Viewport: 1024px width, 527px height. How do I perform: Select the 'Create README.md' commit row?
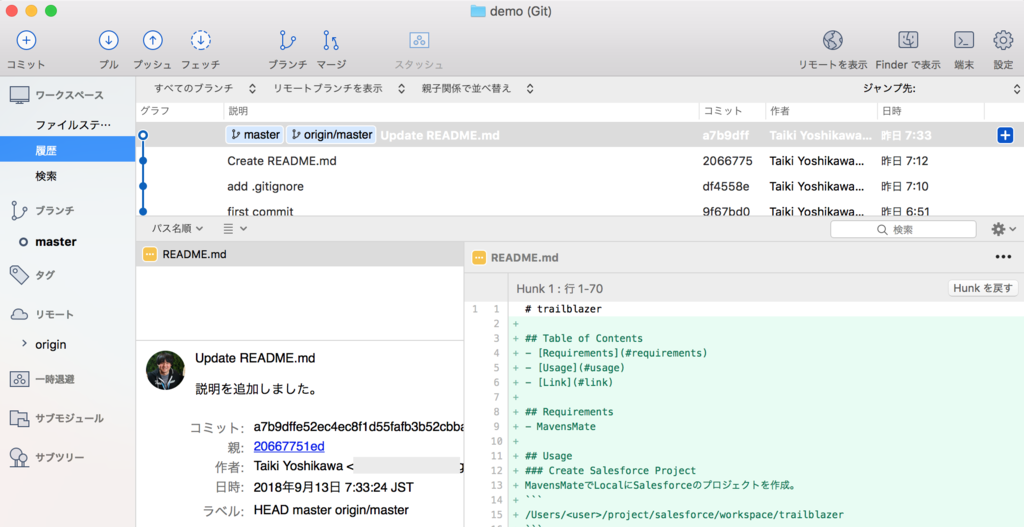coord(579,161)
